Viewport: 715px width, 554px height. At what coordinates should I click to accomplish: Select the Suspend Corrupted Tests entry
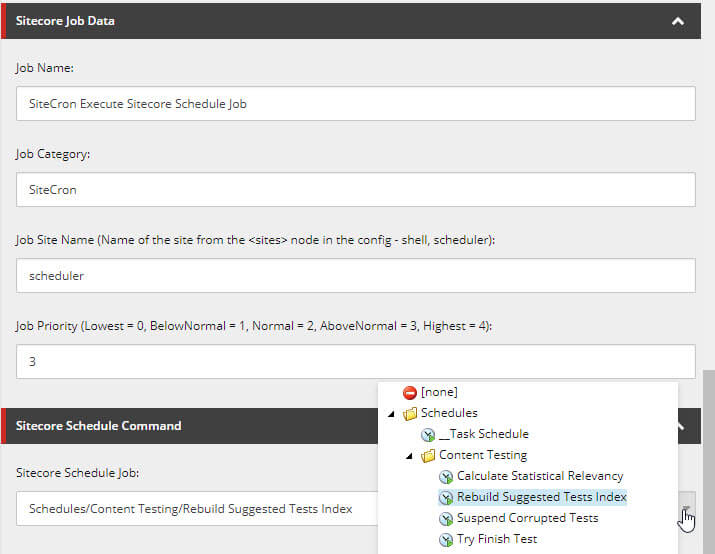pos(527,519)
